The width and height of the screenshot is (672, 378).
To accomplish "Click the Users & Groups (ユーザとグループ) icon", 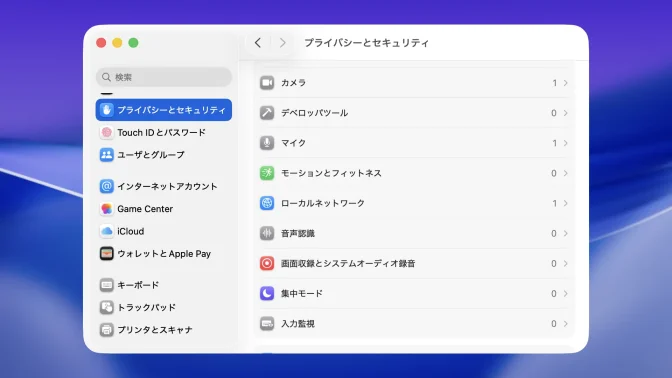I will 107,155.
